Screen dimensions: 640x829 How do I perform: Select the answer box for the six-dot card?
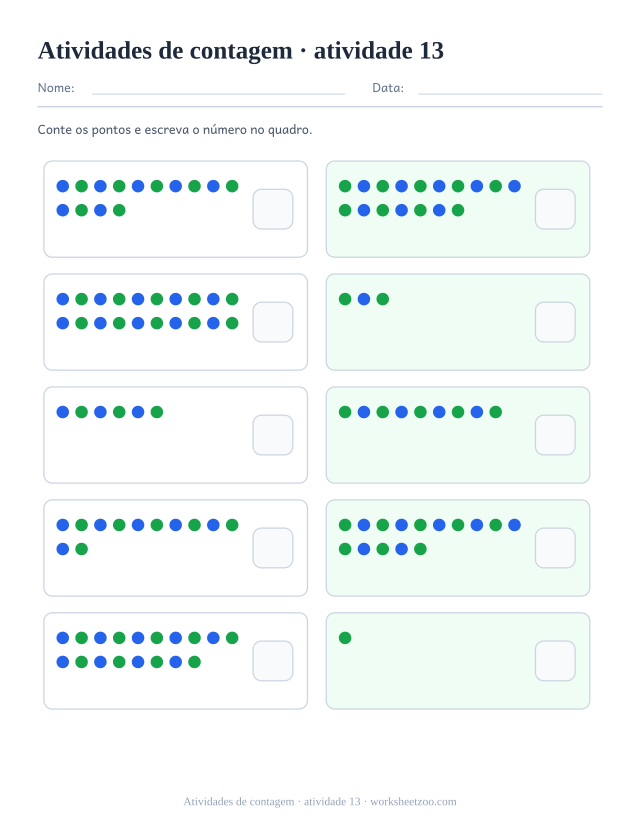pyautogui.click(x=273, y=435)
